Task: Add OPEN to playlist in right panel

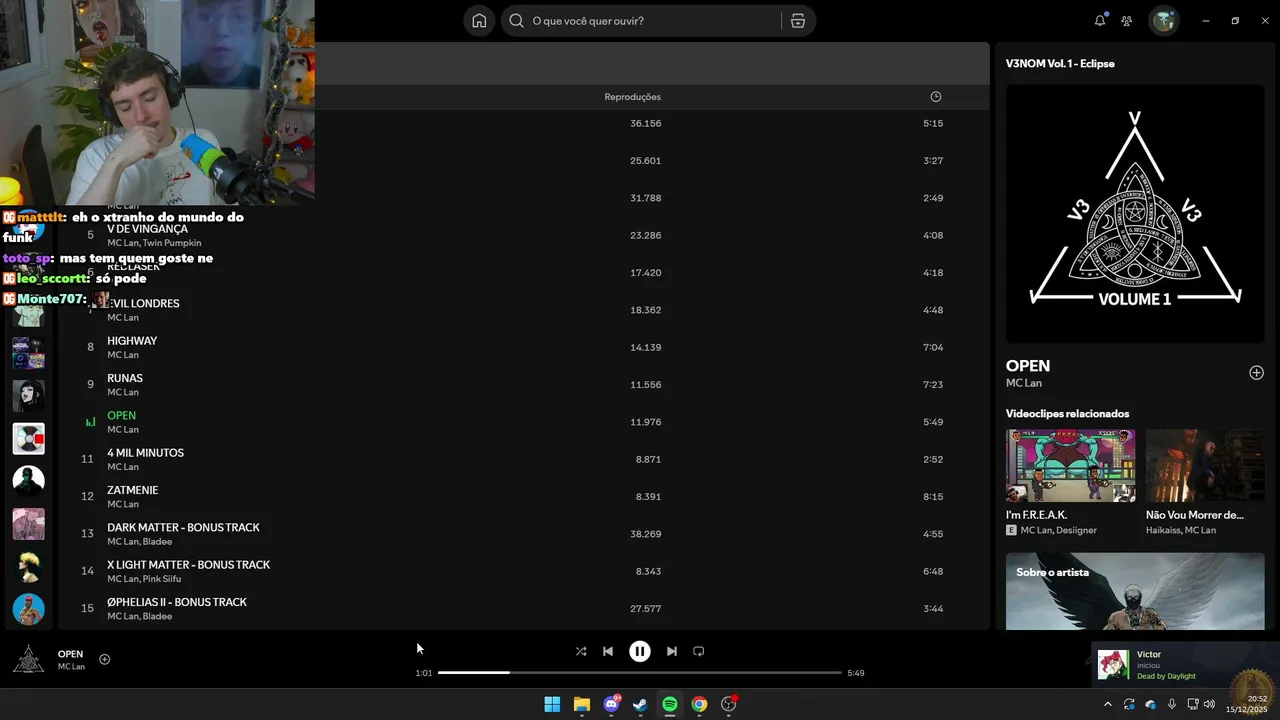Action: tap(1256, 373)
